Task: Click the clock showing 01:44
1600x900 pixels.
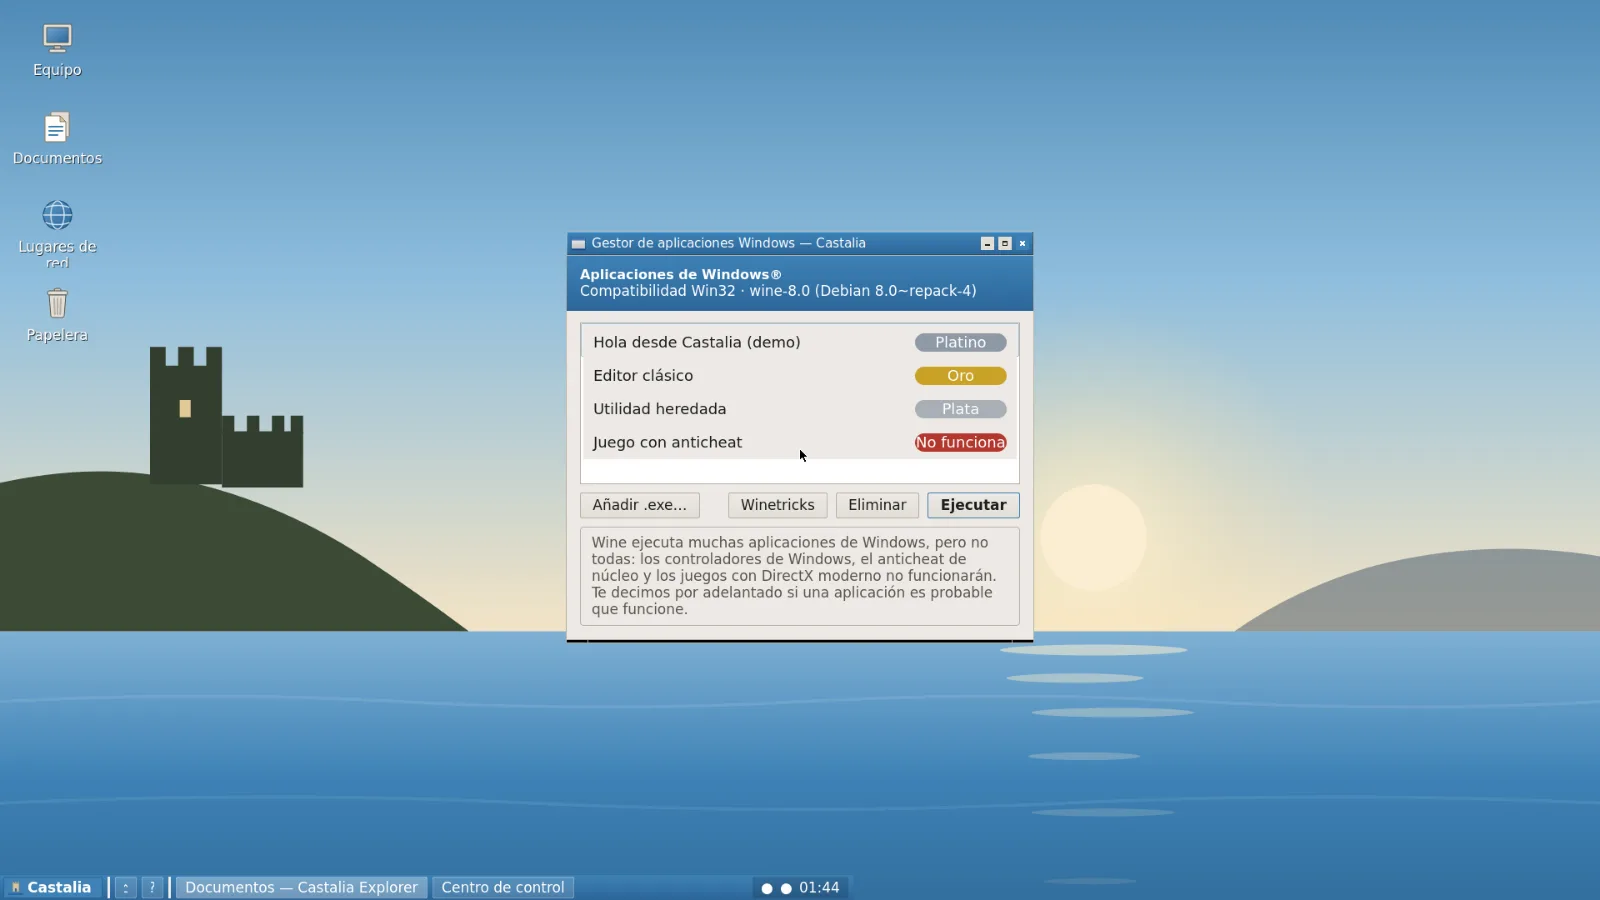Action: [819, 887]
